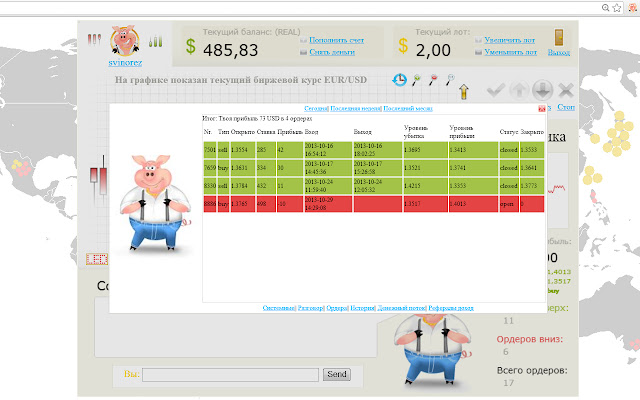
Task: Close the orders history popup
Action: (x=542, y=107)
